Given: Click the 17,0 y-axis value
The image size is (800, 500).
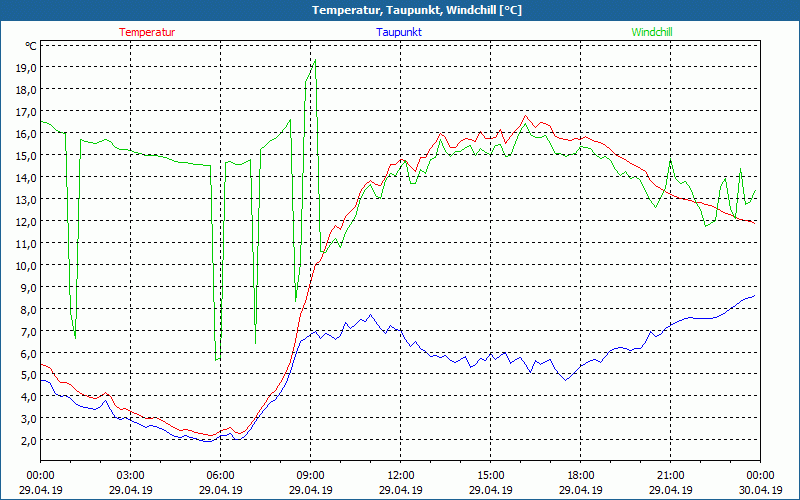Looking at the screenshot, I should tap(27, 111).
